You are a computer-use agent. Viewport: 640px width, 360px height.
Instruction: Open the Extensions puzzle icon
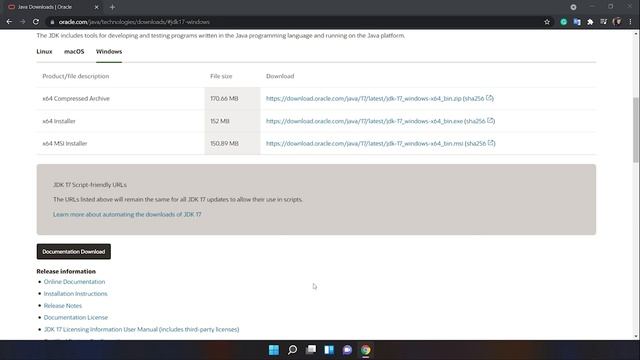(x=590, y=22)
